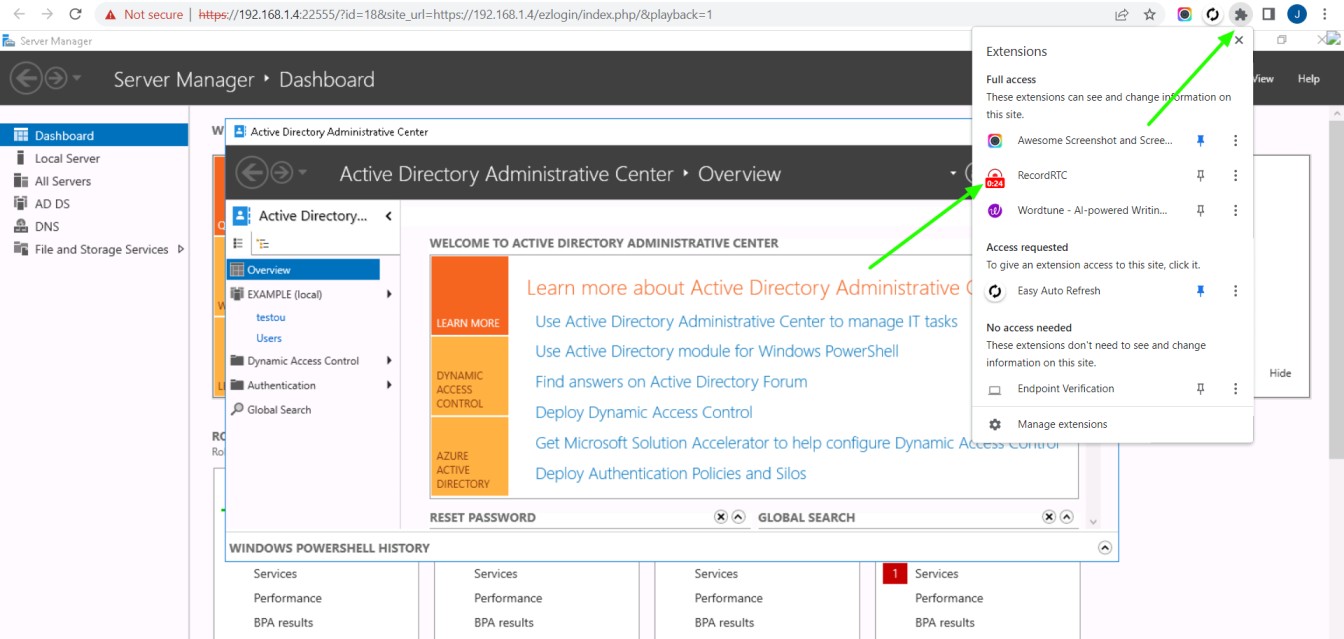Image resolution: width=1344 pixels, height=639 pixels.
Task: Pin Endpoint Verification to the toolbar
Action: tap(1201, 389)
